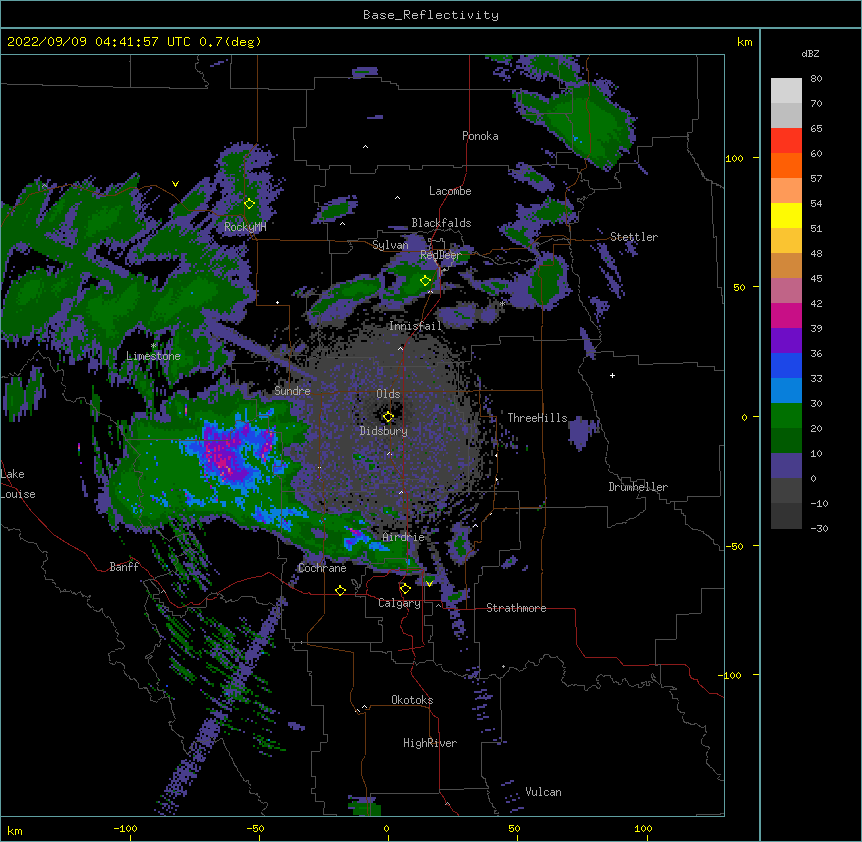Viewport: 862px width, 842px height.
Task: Select the red legend band below 65 dBZ
Action: 786,141
